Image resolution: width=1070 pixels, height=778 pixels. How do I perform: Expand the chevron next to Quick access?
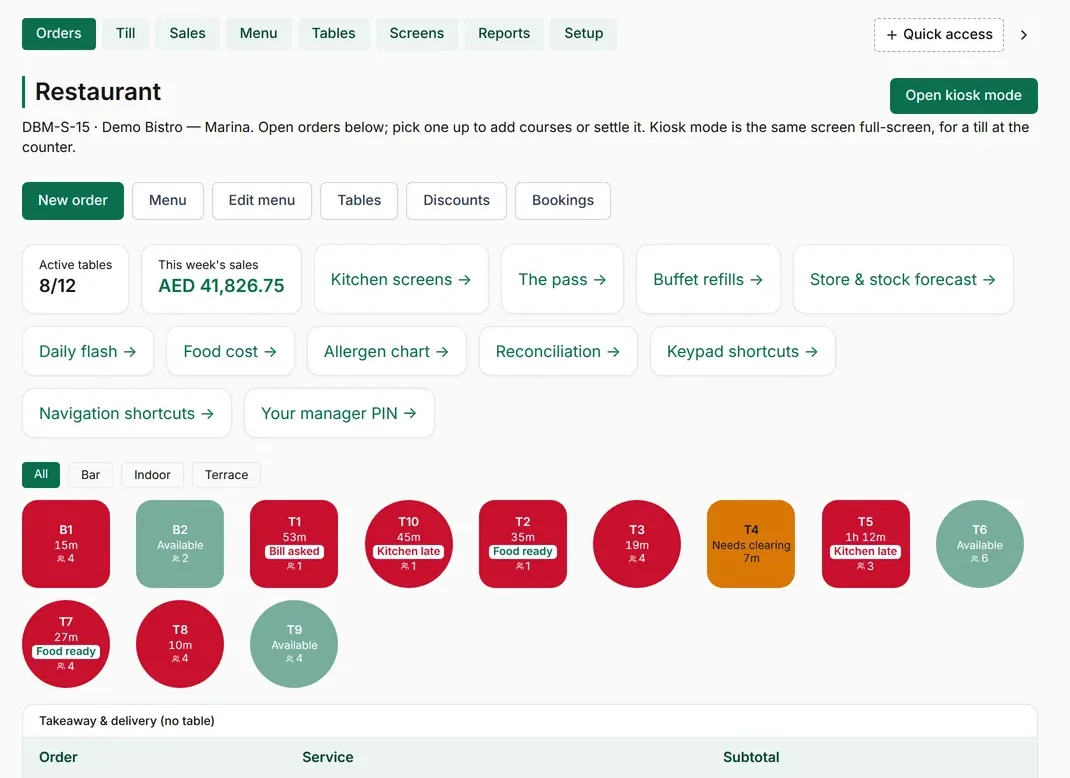(1024, 35)
